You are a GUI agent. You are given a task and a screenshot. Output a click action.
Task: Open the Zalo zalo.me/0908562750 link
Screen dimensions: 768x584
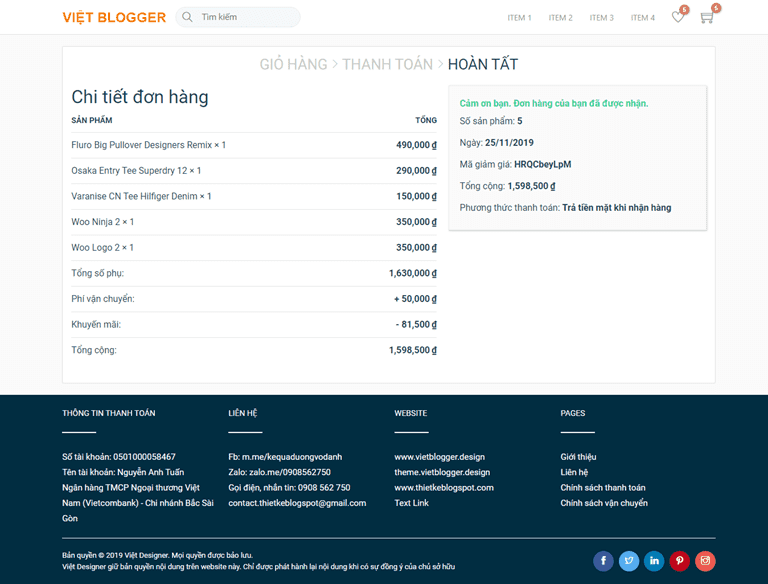[279, 472]
